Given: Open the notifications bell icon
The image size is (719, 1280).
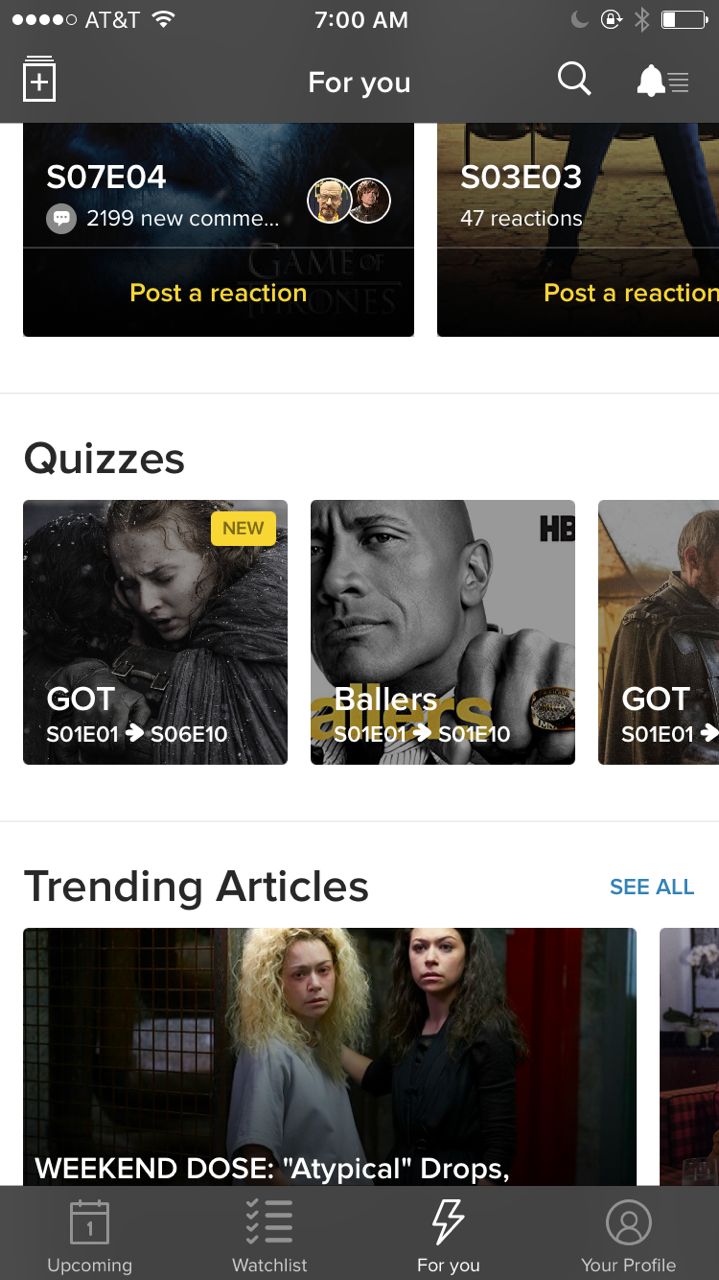Looking at the screenshot, I should (x=662, y=81).
